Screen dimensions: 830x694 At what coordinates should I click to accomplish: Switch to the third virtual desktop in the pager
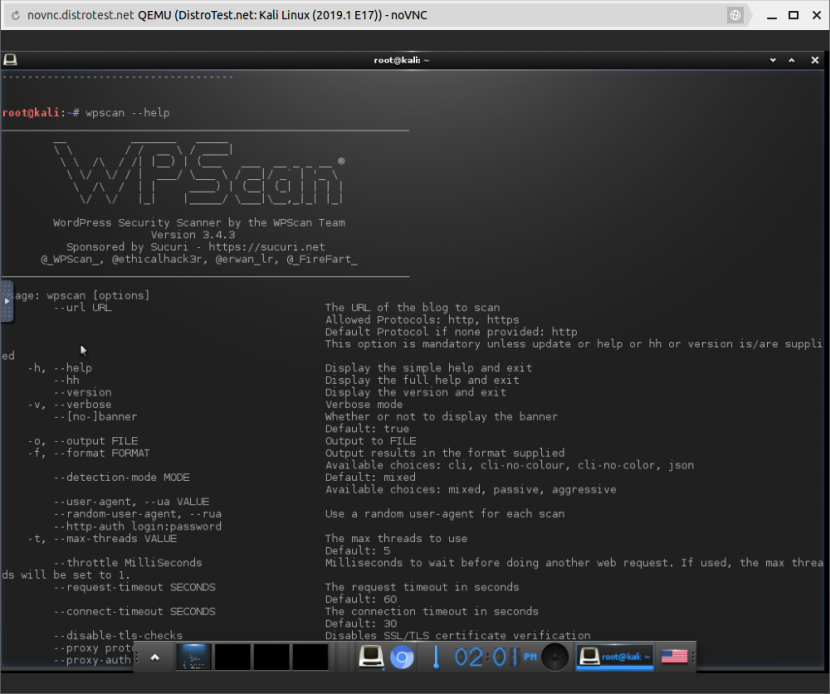coord(272,657)
